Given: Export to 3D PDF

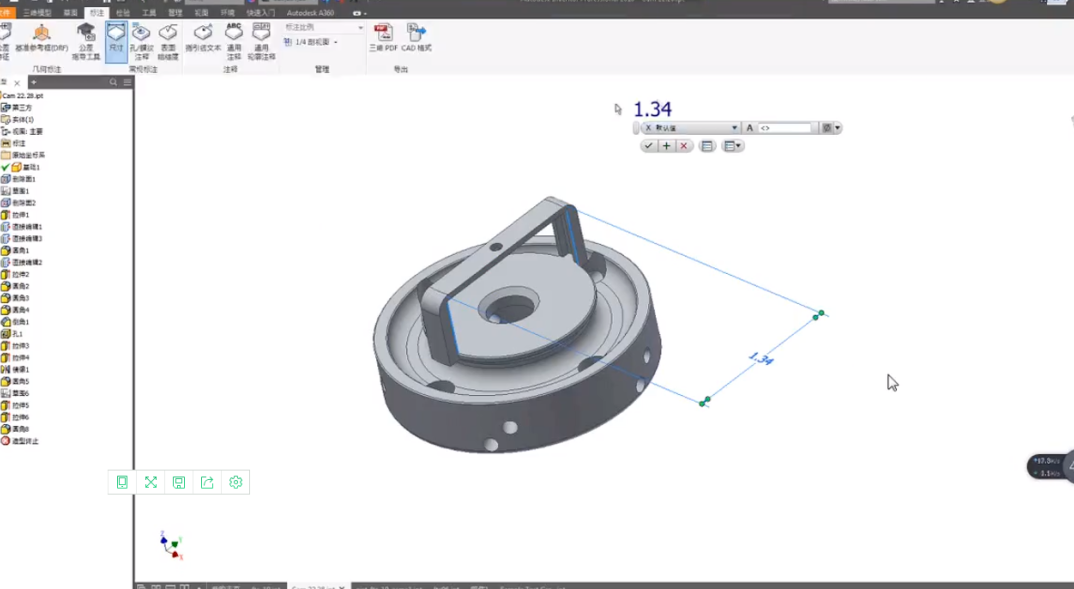Looking at the screenshot, I should point(383,38).
